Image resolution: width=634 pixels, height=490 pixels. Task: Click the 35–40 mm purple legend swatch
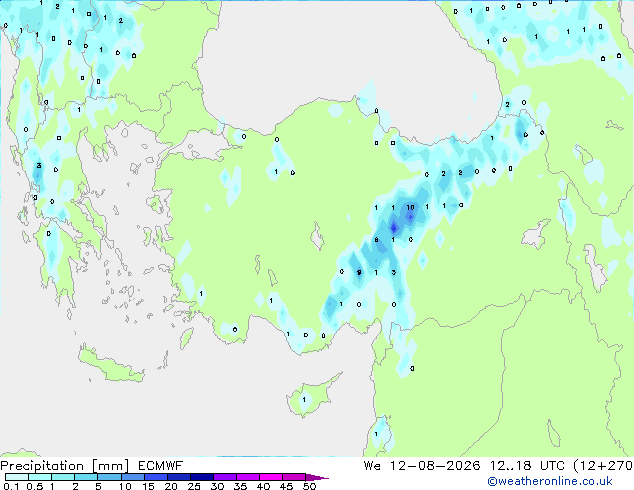247,477
